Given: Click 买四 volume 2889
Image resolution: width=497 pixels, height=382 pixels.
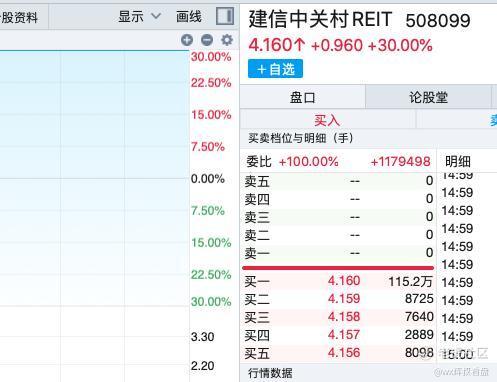Looking at the screenshot, I should [x=419, y=335].
